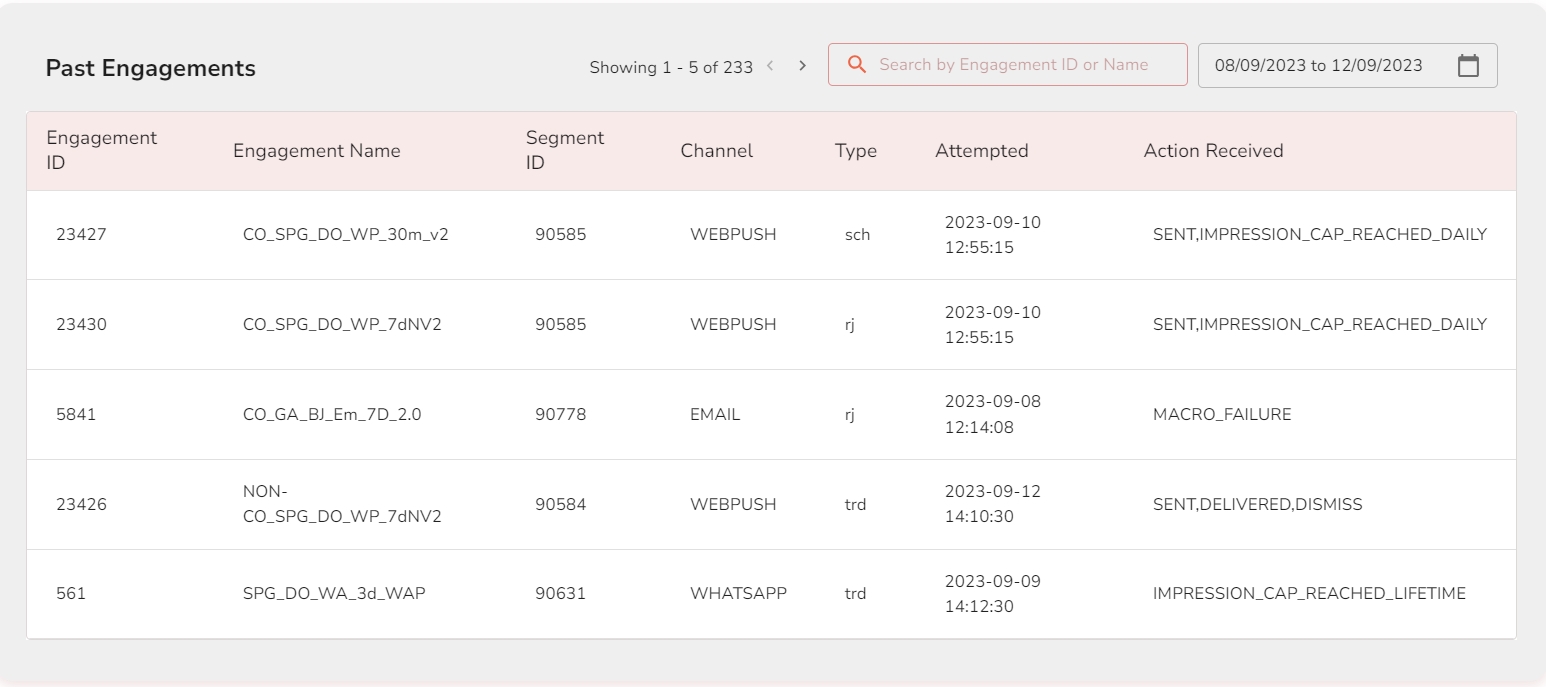The height and width of the screenshot is (687, 1546).
Task: Click the search magnifier icon
Action: pyautogui.click(x=856, y=65)
